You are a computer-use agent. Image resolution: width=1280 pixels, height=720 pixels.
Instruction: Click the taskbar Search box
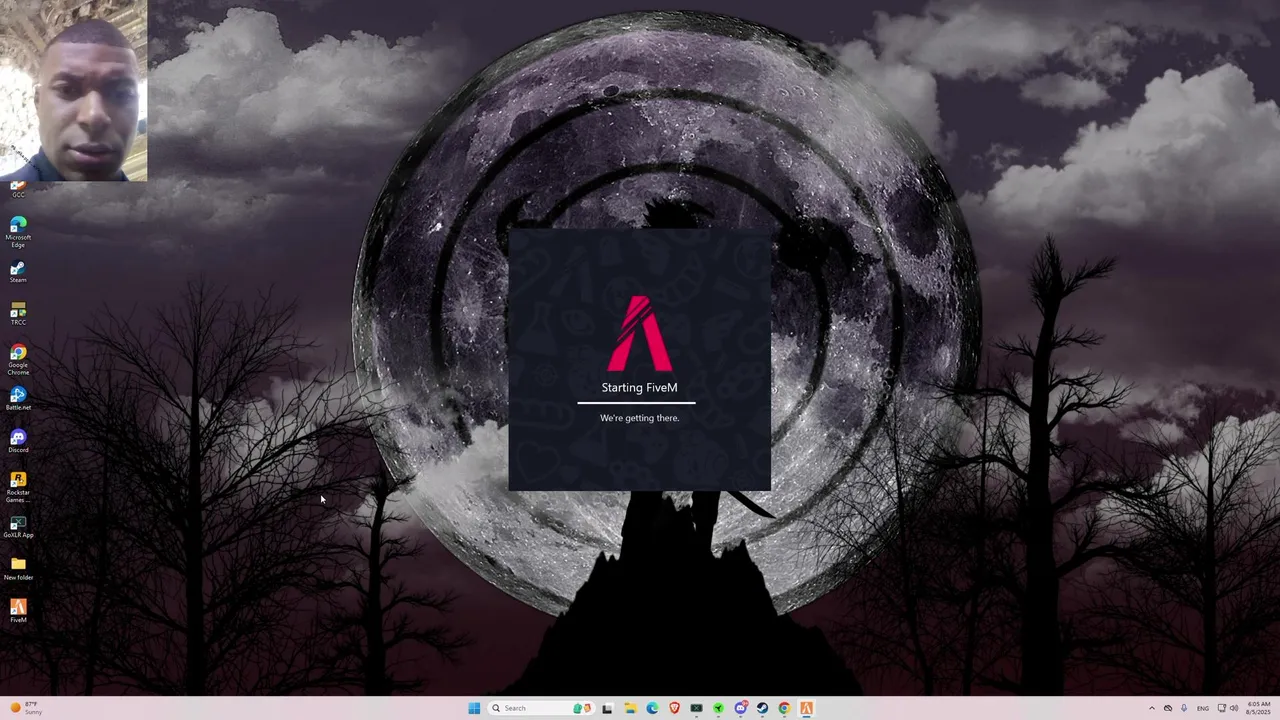(x=540, y=708)
